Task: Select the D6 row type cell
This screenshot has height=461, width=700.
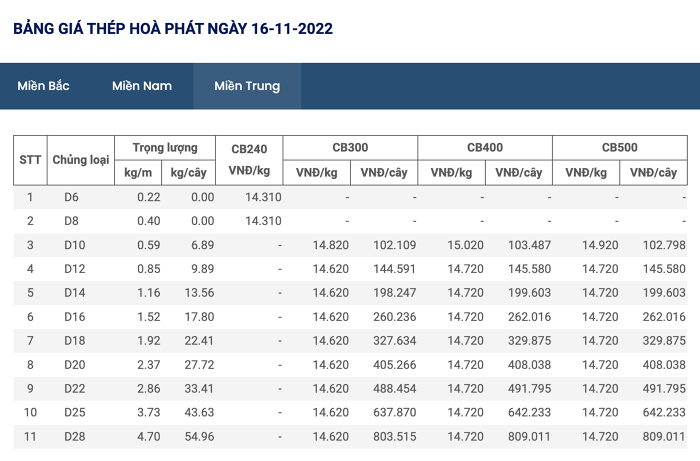Action: 71,197
